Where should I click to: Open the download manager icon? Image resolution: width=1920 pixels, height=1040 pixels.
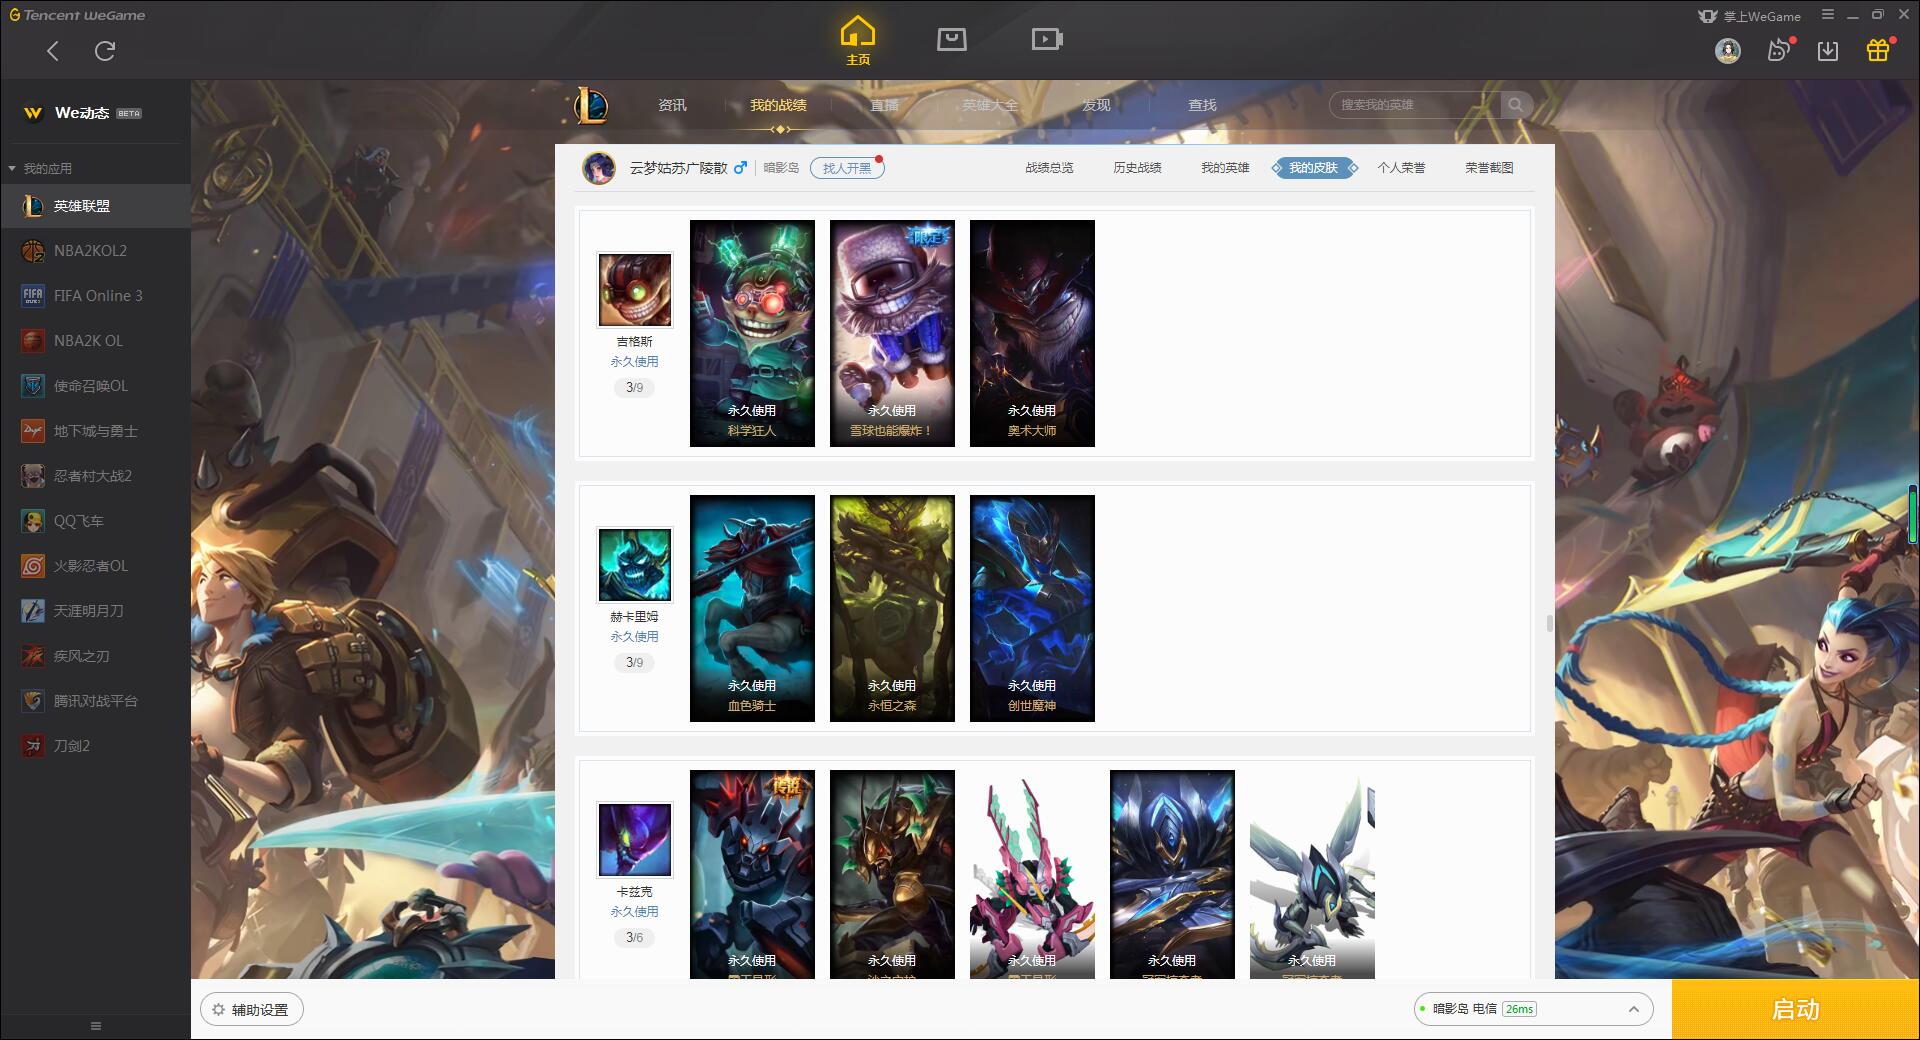(x=1828, y=51)
